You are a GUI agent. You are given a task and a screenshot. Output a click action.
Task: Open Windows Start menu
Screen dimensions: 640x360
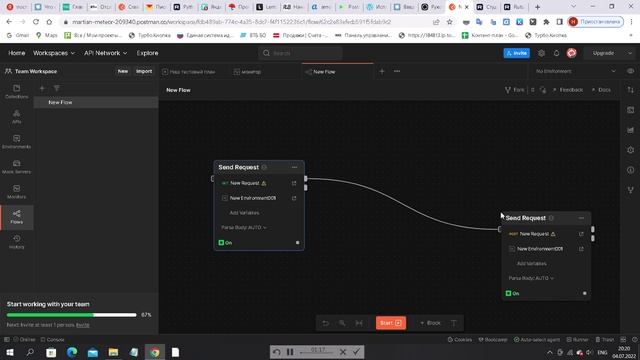(x=10, y=352)
